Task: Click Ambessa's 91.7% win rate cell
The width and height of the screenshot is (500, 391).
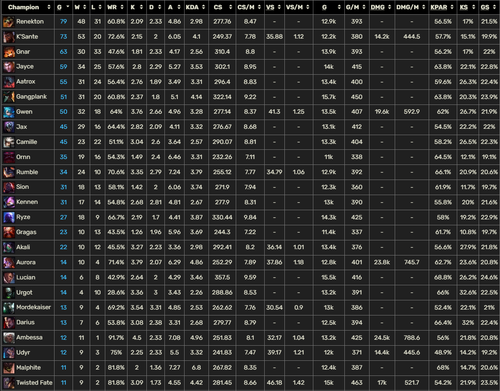Action: pos(116,338)
